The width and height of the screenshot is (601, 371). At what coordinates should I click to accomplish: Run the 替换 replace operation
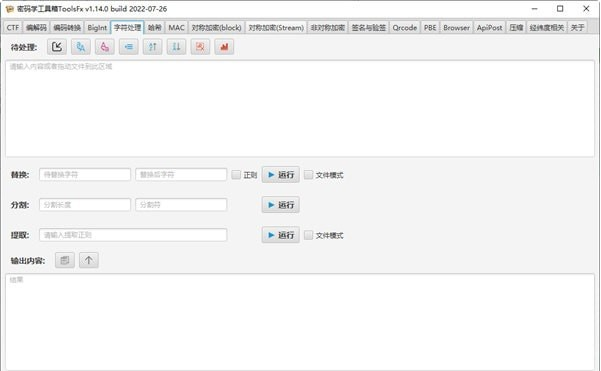281,175
